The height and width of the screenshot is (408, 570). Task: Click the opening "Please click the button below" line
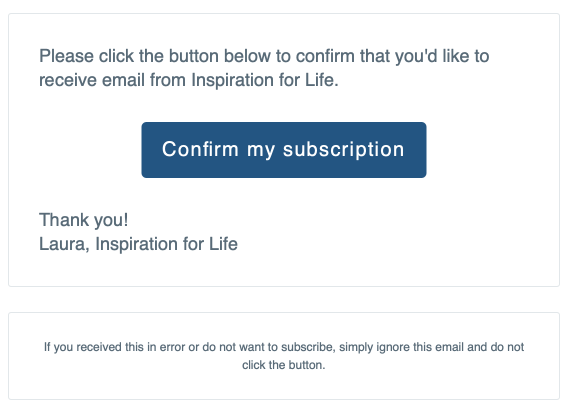(x=264, y=56)
